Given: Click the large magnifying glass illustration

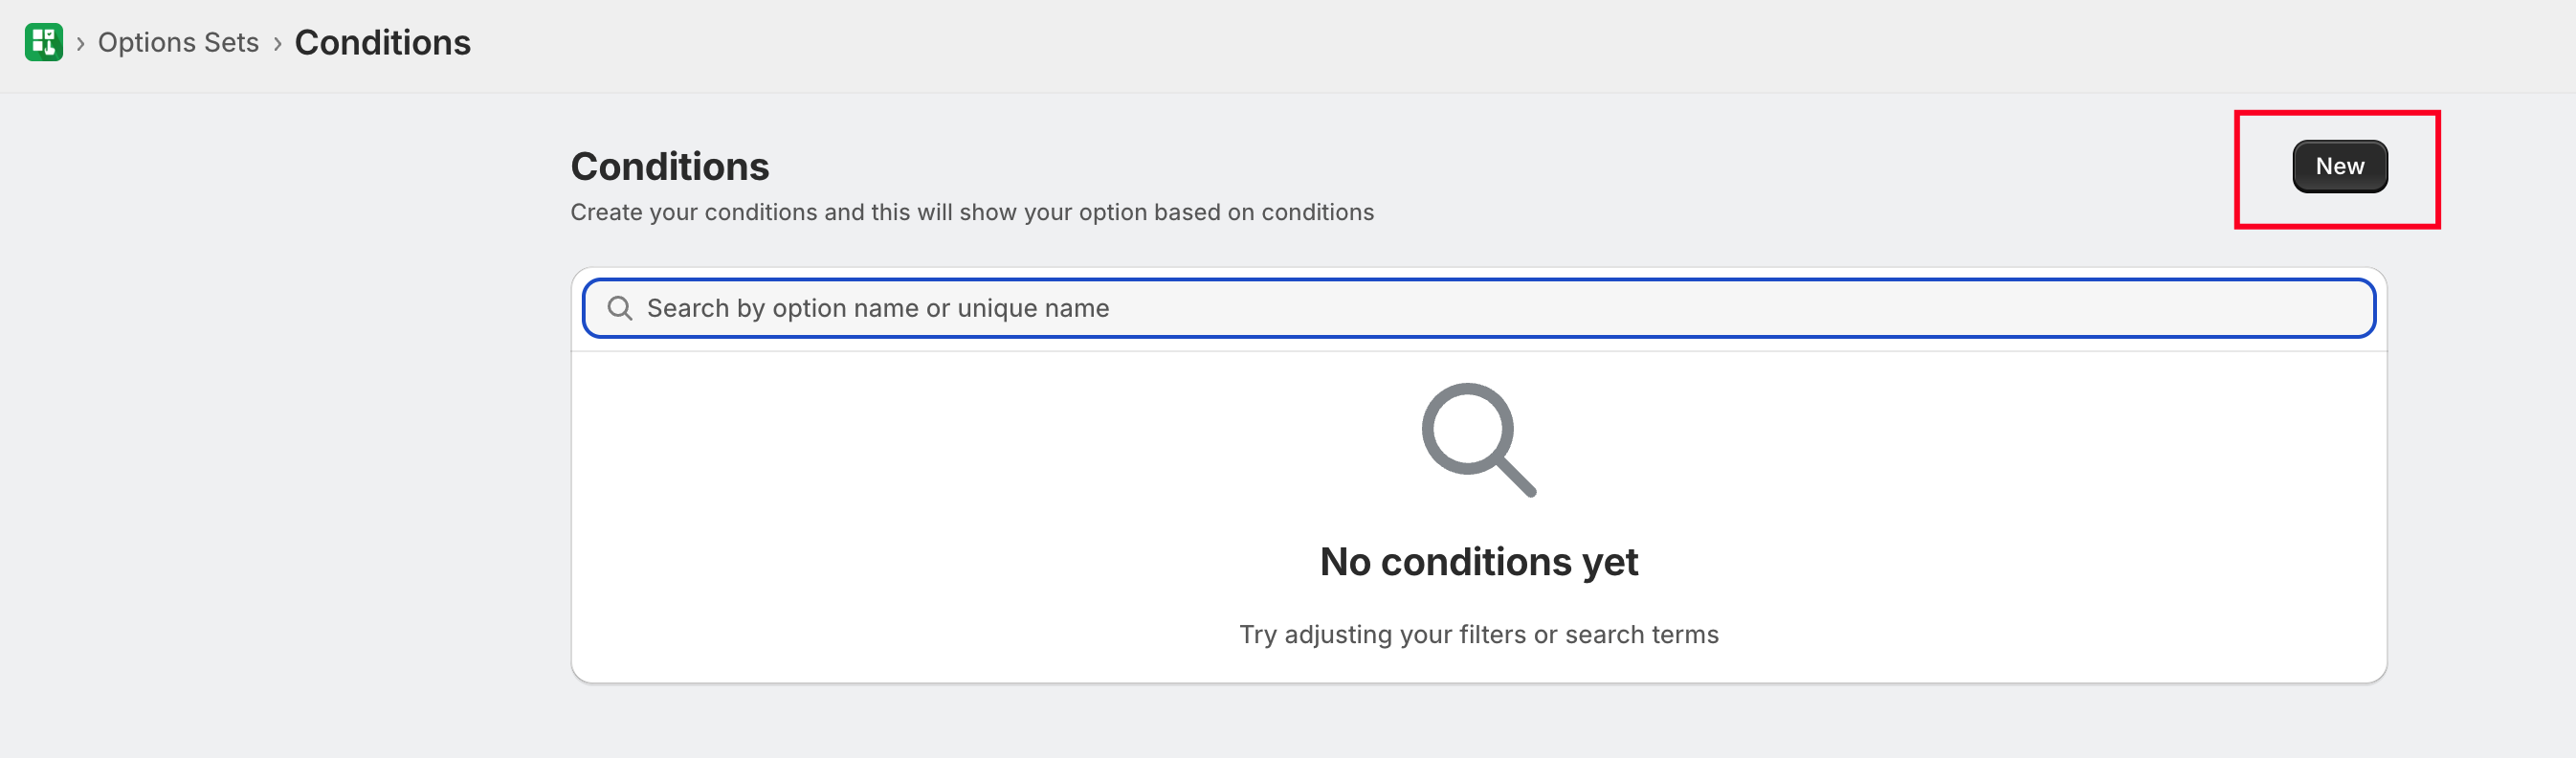Looking at the screenshot, I should (1477, 439).
